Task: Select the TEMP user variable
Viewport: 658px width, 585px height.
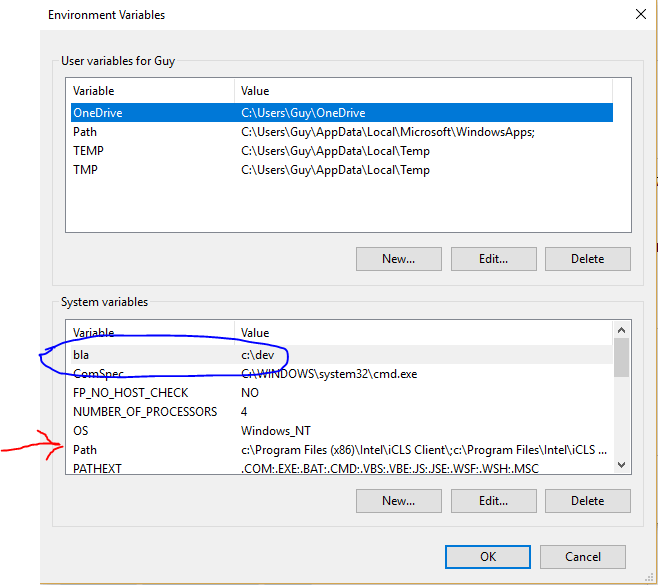Action: click(342, 151)
